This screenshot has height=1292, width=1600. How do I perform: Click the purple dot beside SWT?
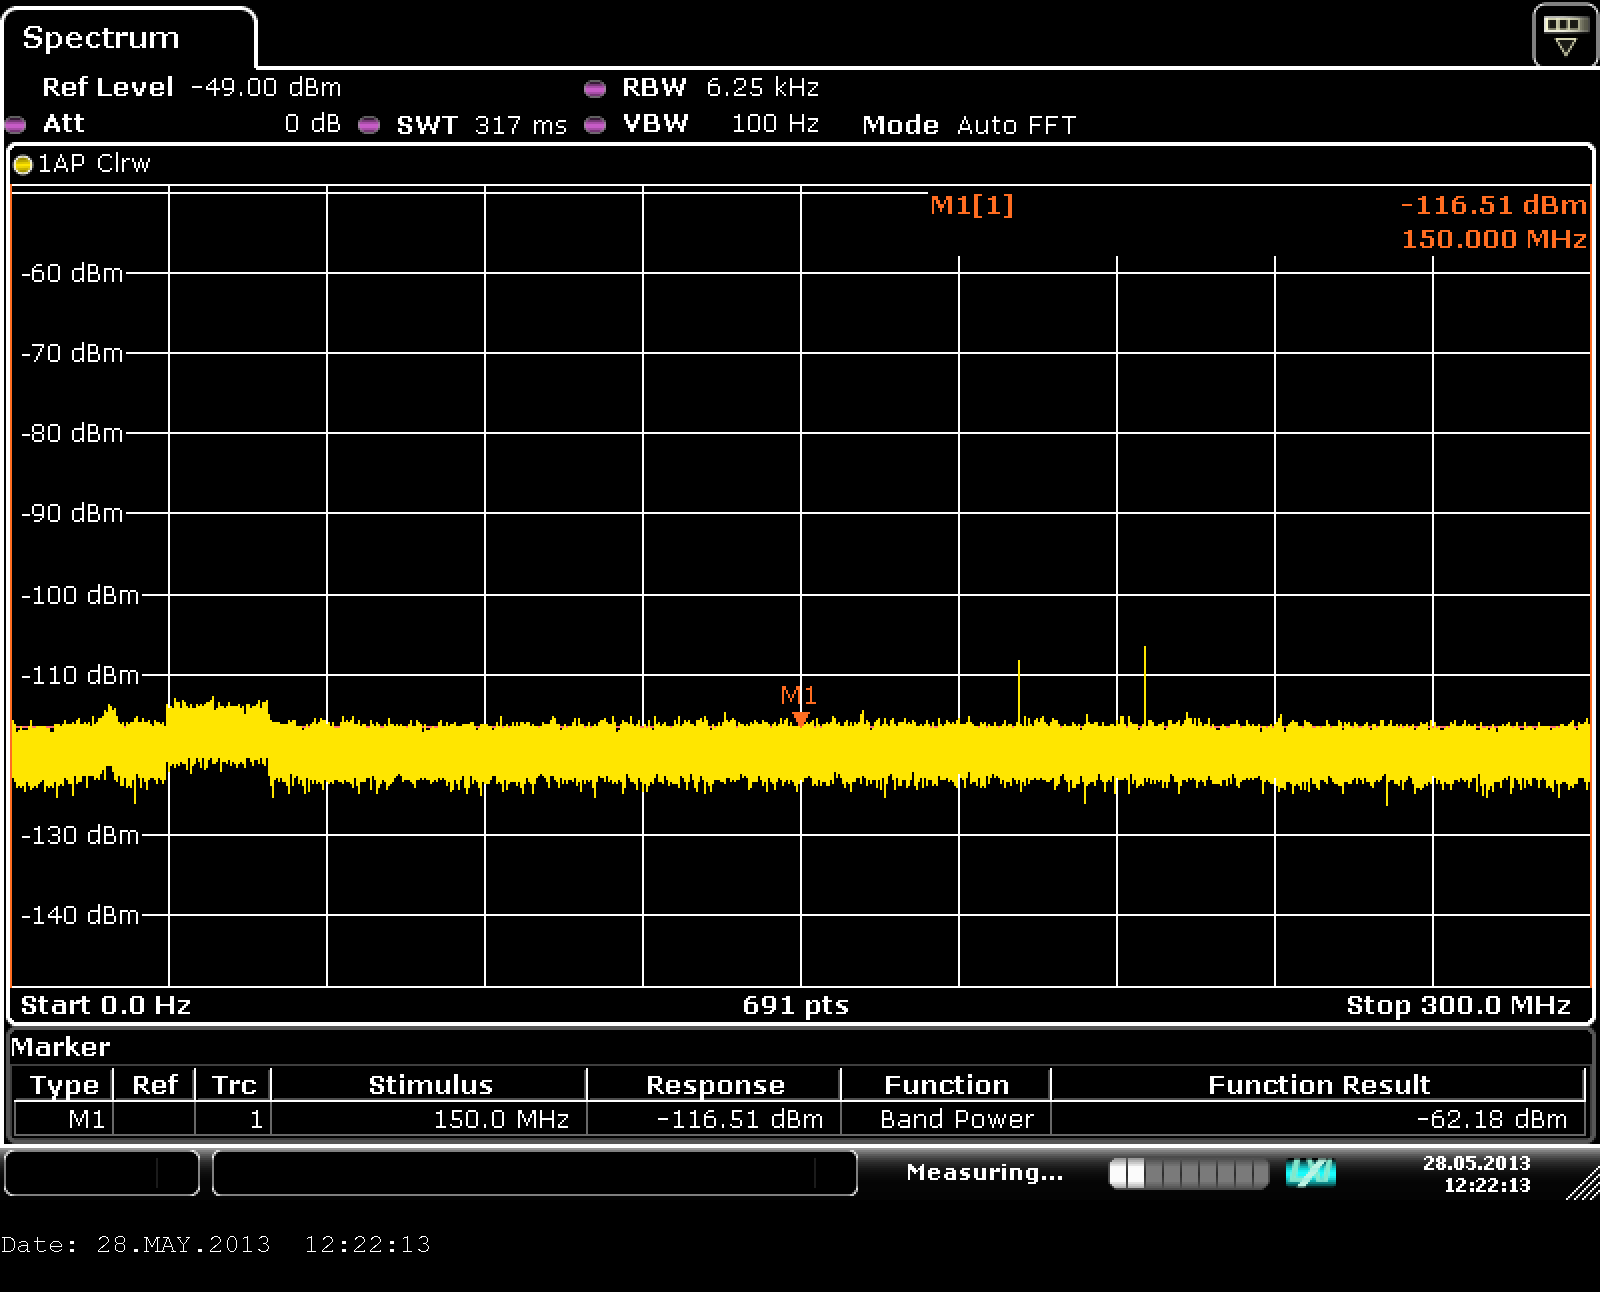tap(369, 125)
